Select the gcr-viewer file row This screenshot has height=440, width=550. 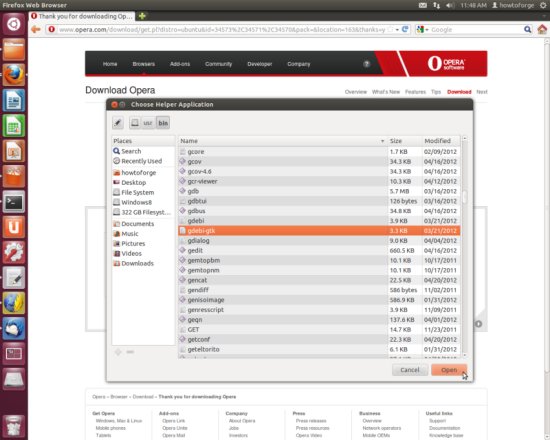pos(319,181)
